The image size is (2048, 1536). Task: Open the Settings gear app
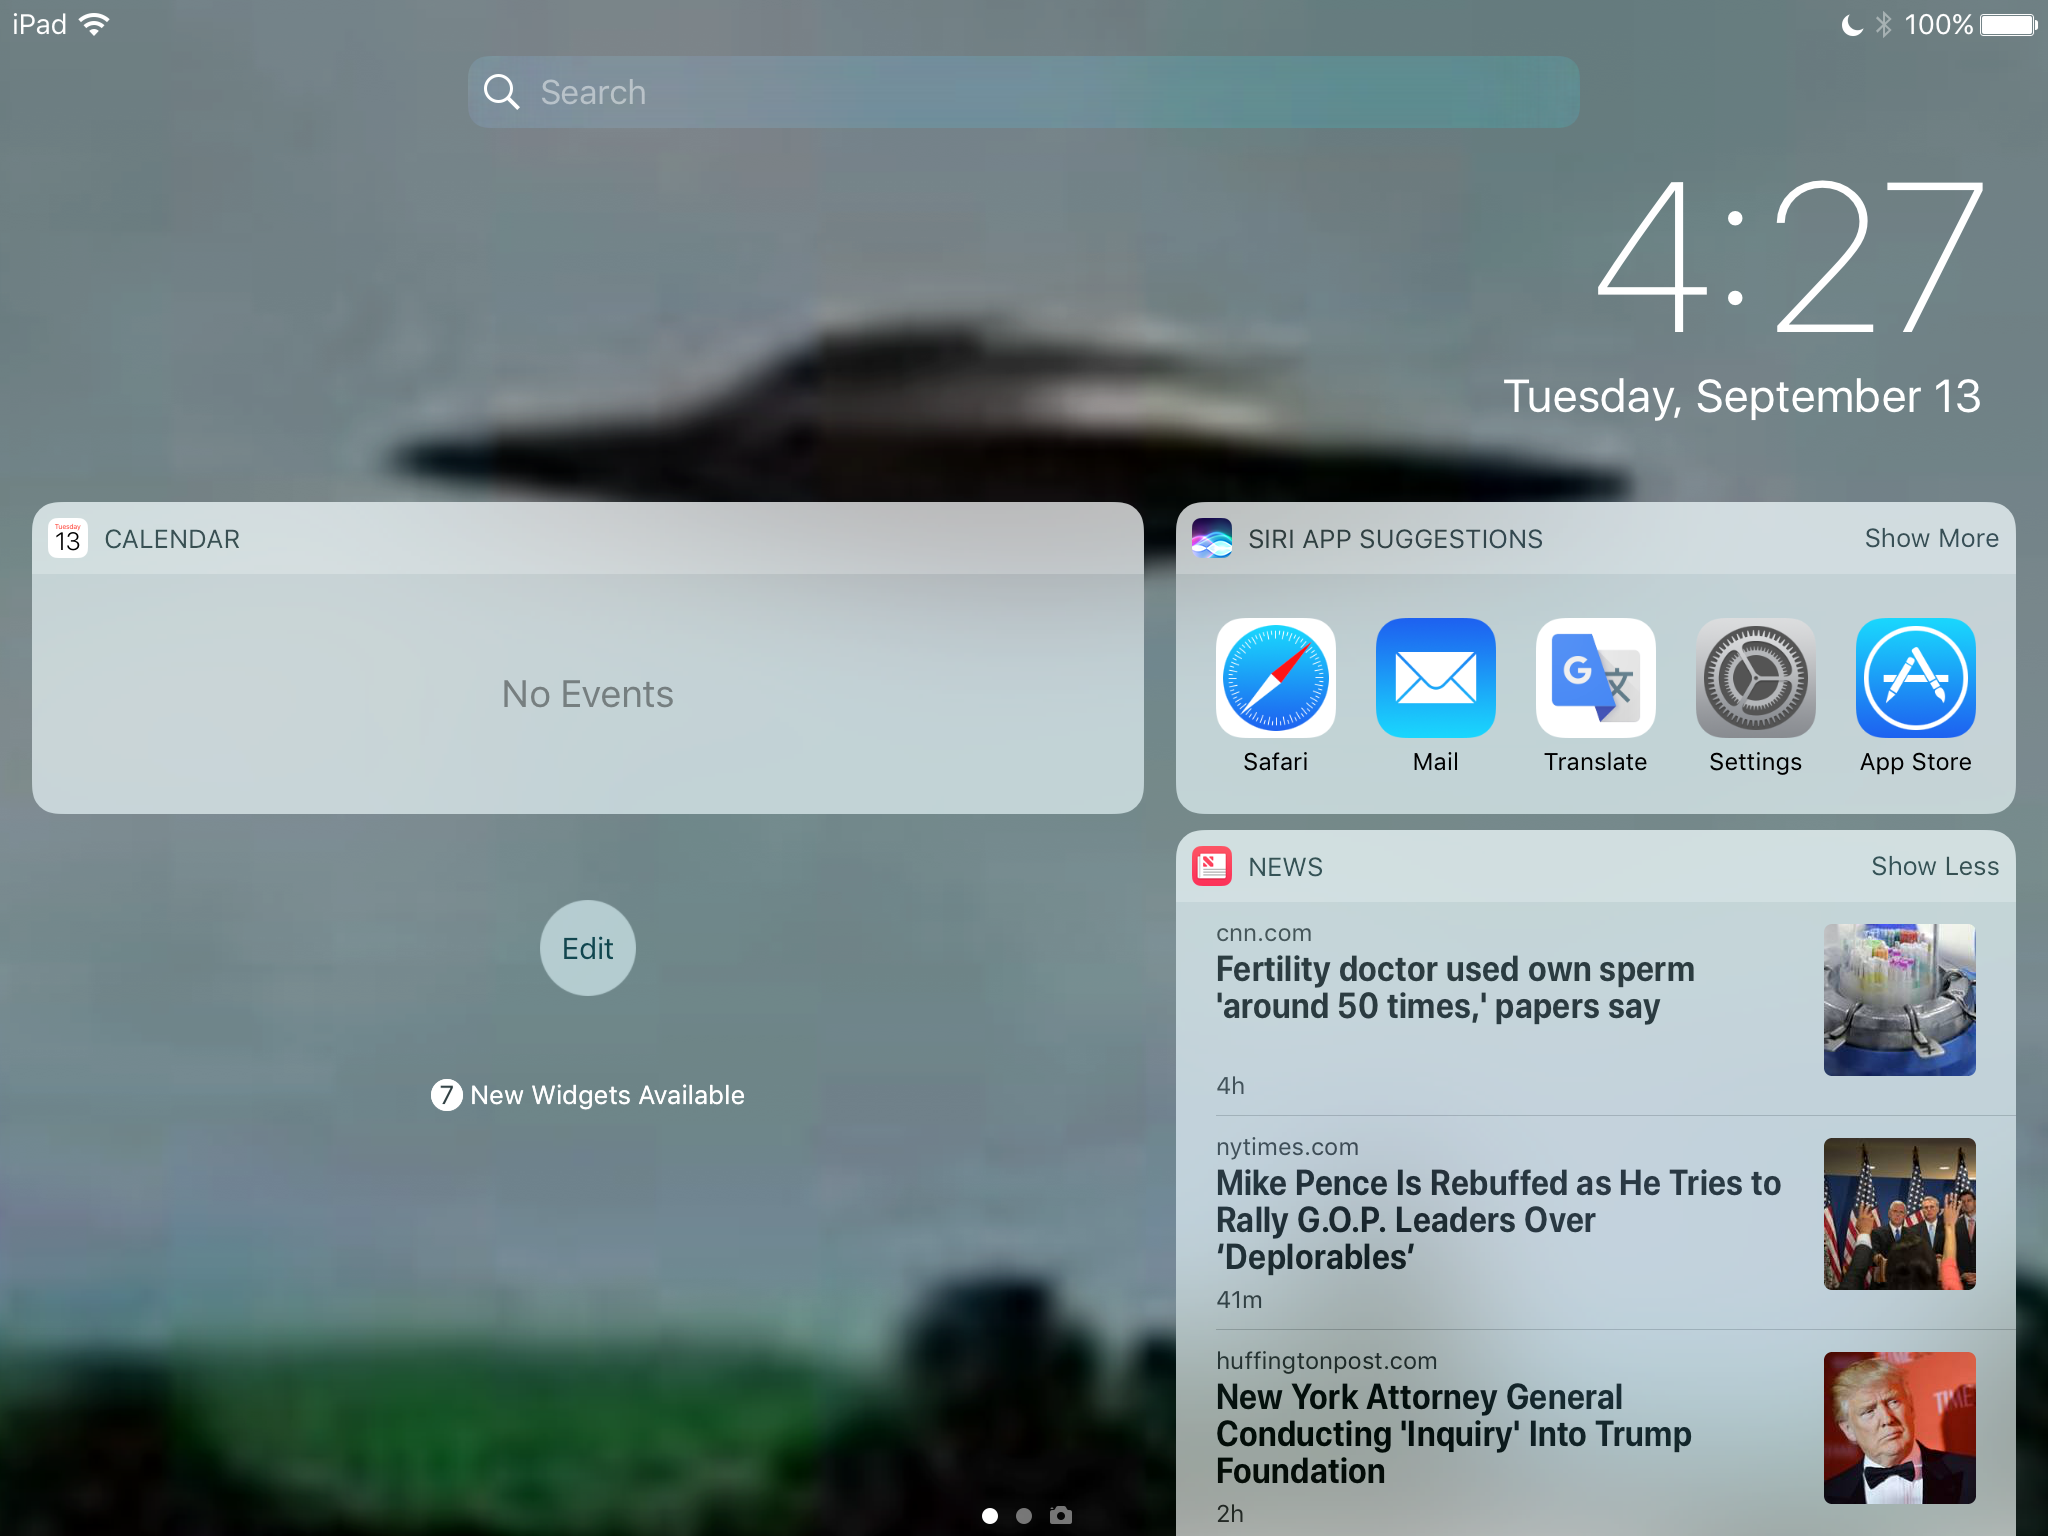[x=1755, y=678]
